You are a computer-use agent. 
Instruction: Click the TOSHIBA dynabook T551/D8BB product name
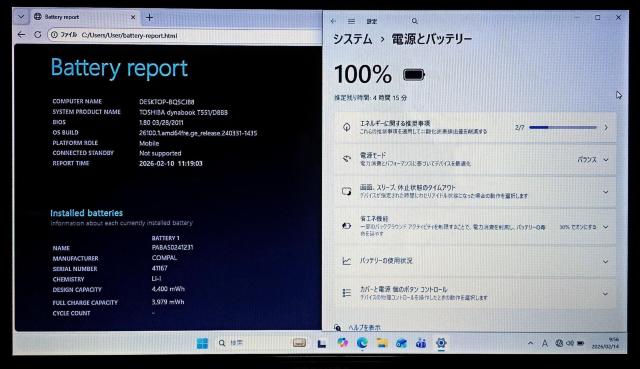[x=183, y=112]
